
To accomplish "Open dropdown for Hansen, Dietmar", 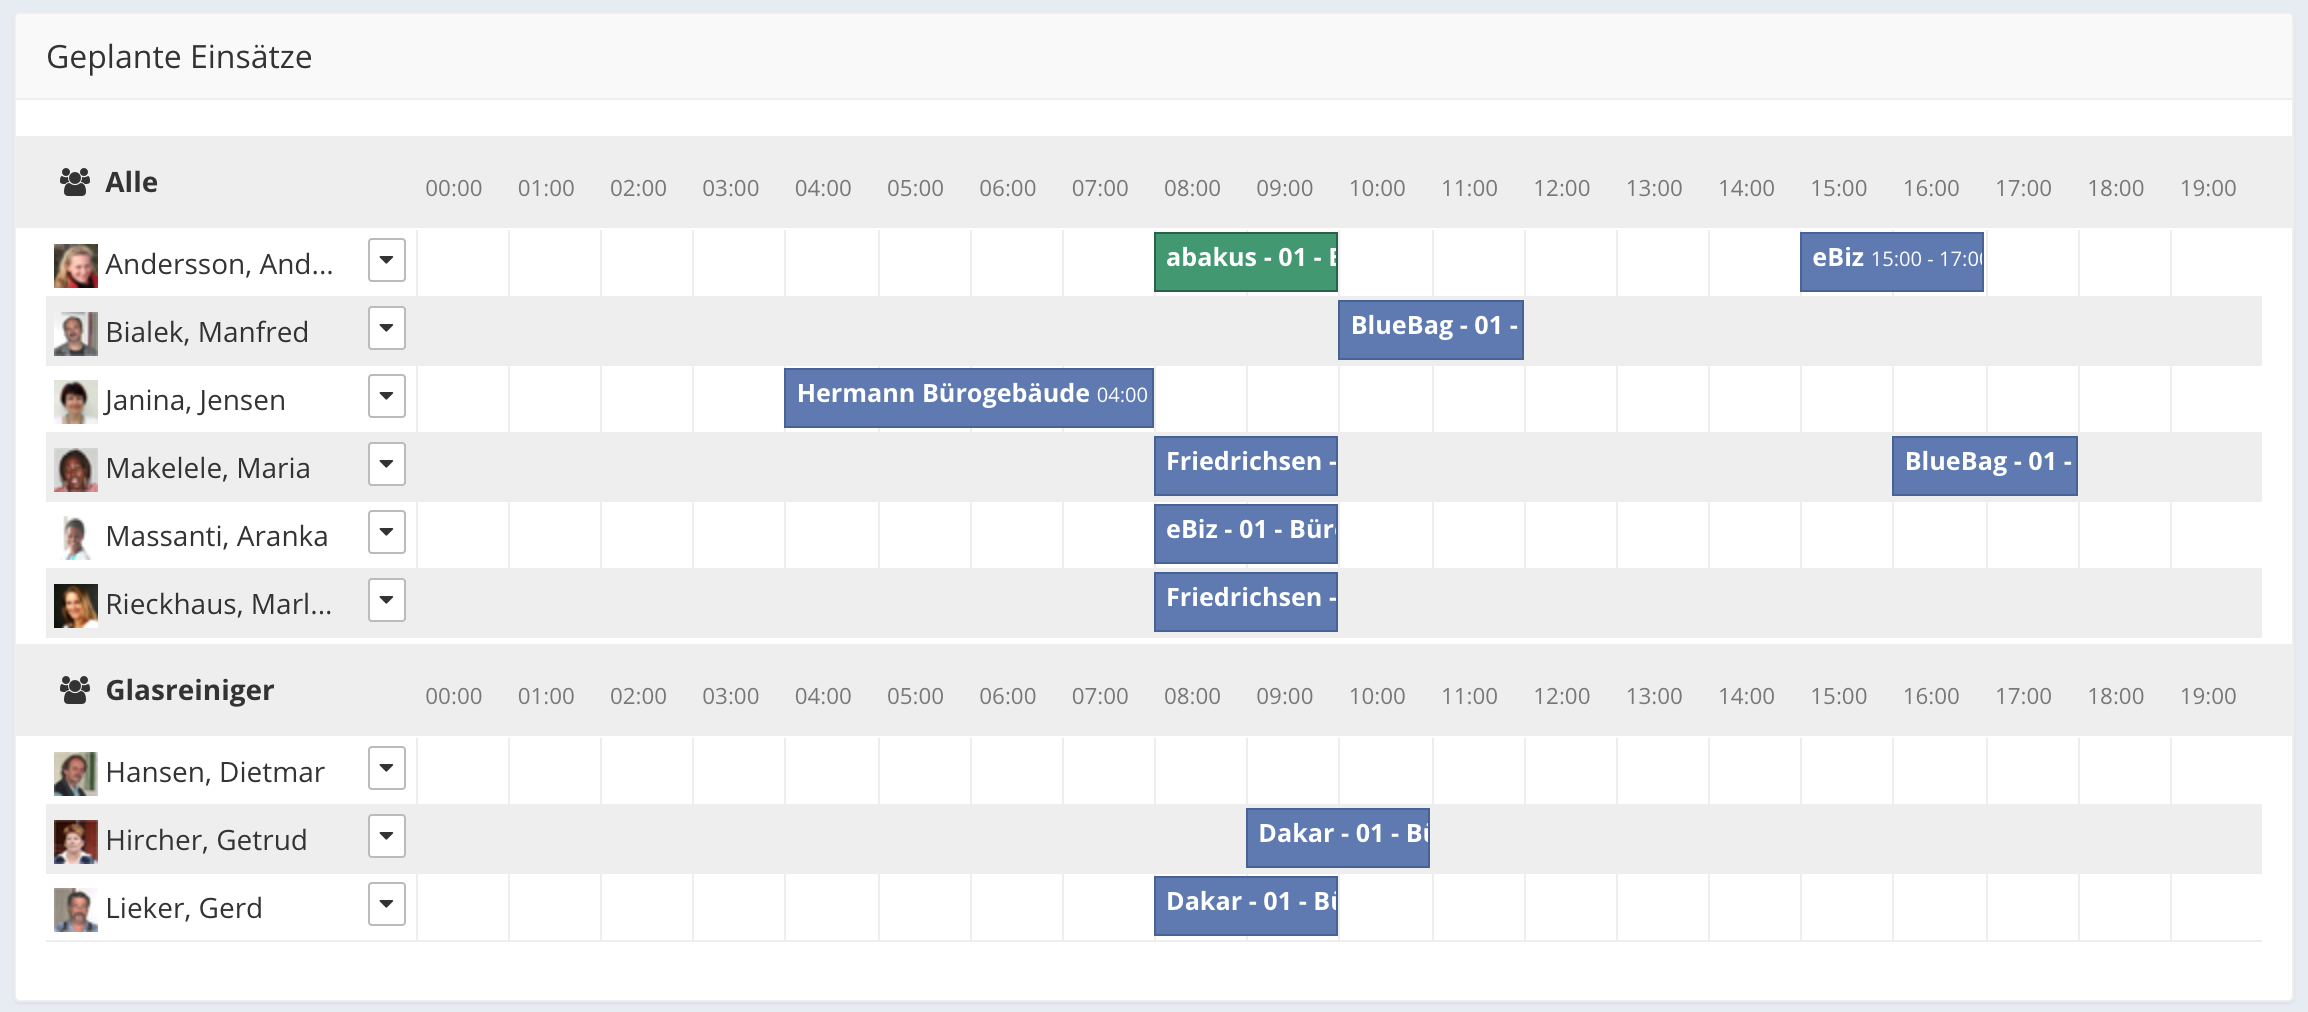I will [386, 768].
